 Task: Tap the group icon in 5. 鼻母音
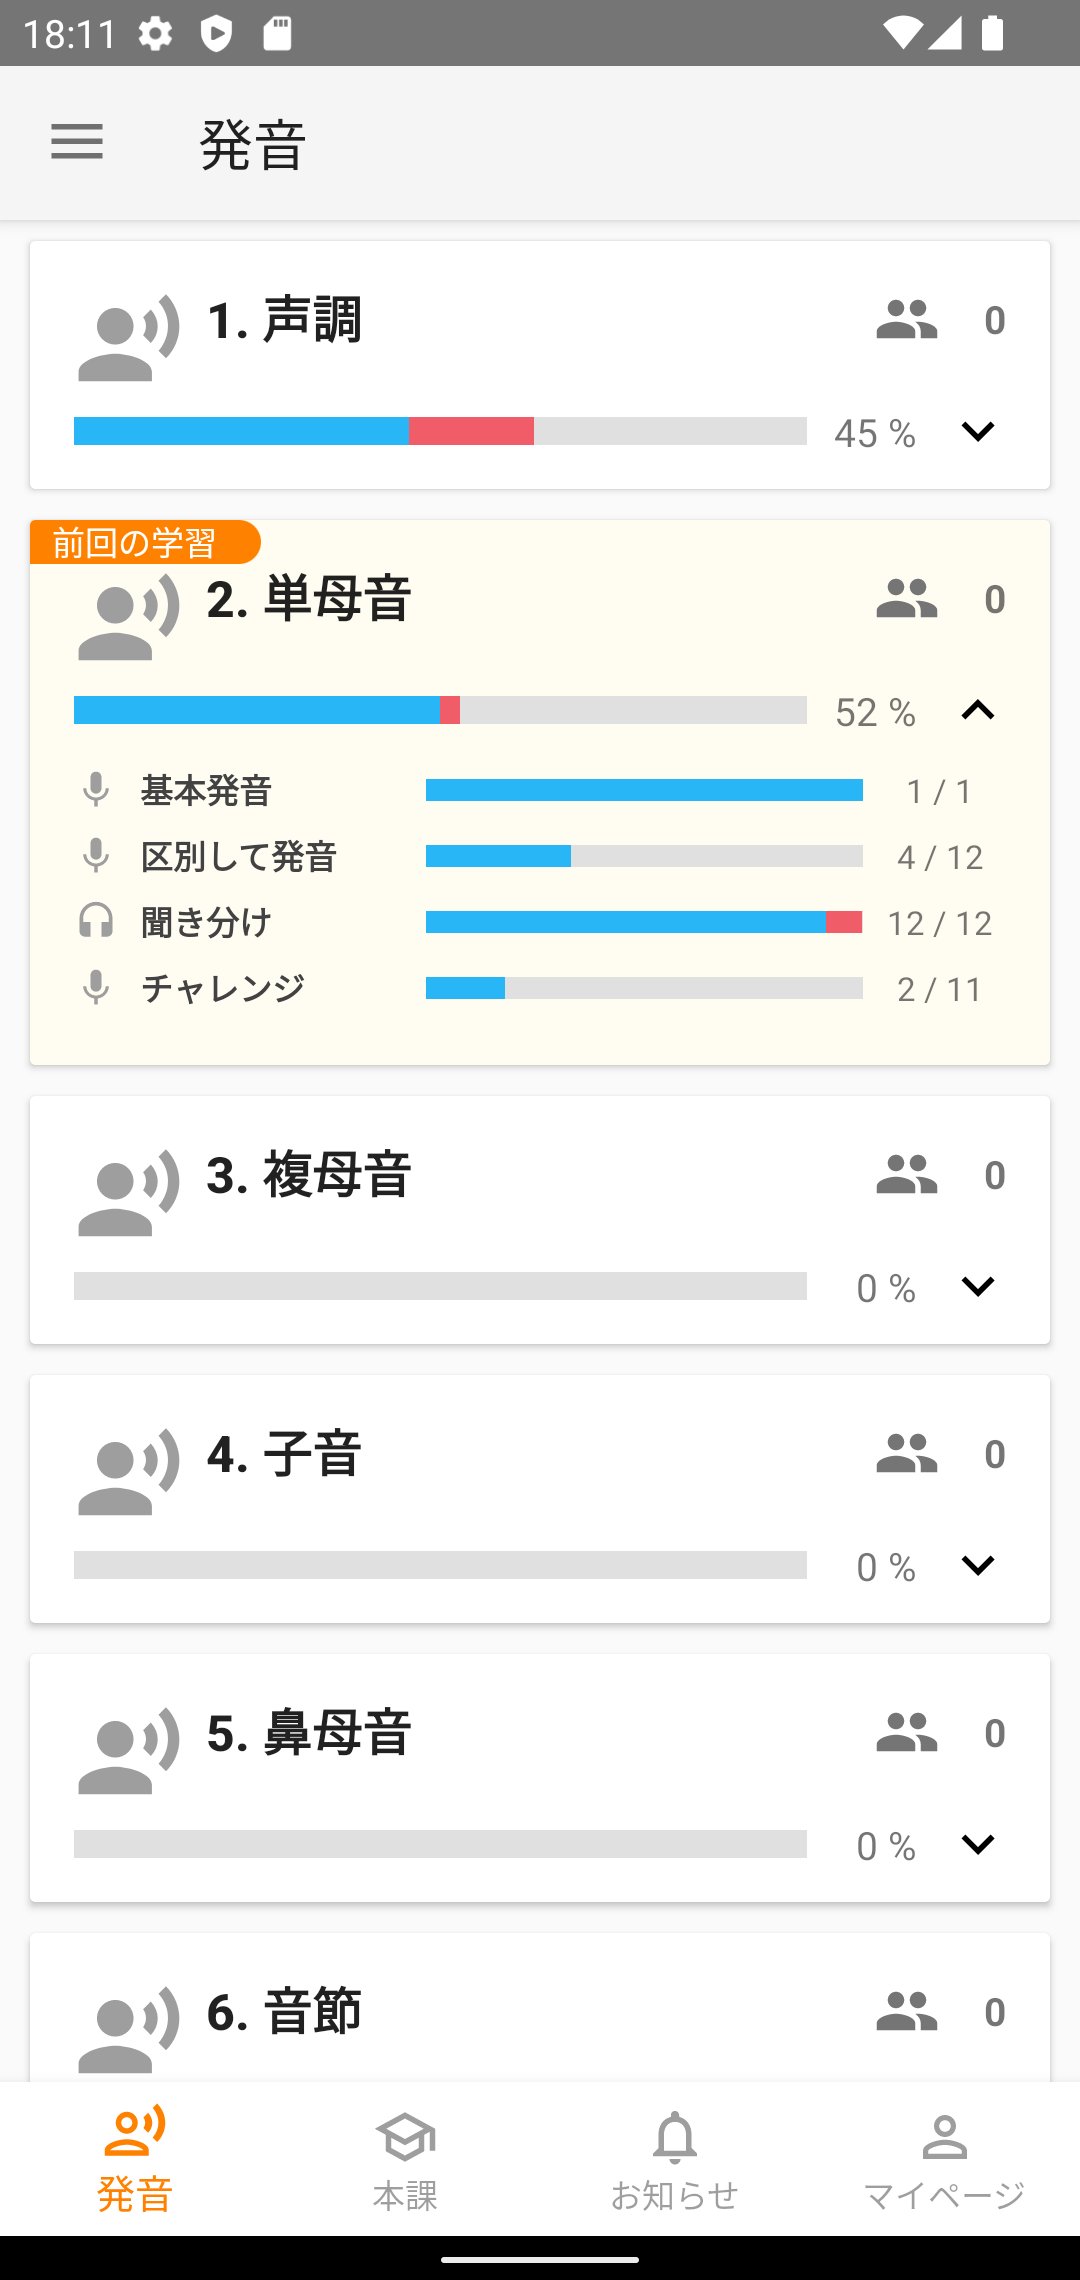(906, 1733)
